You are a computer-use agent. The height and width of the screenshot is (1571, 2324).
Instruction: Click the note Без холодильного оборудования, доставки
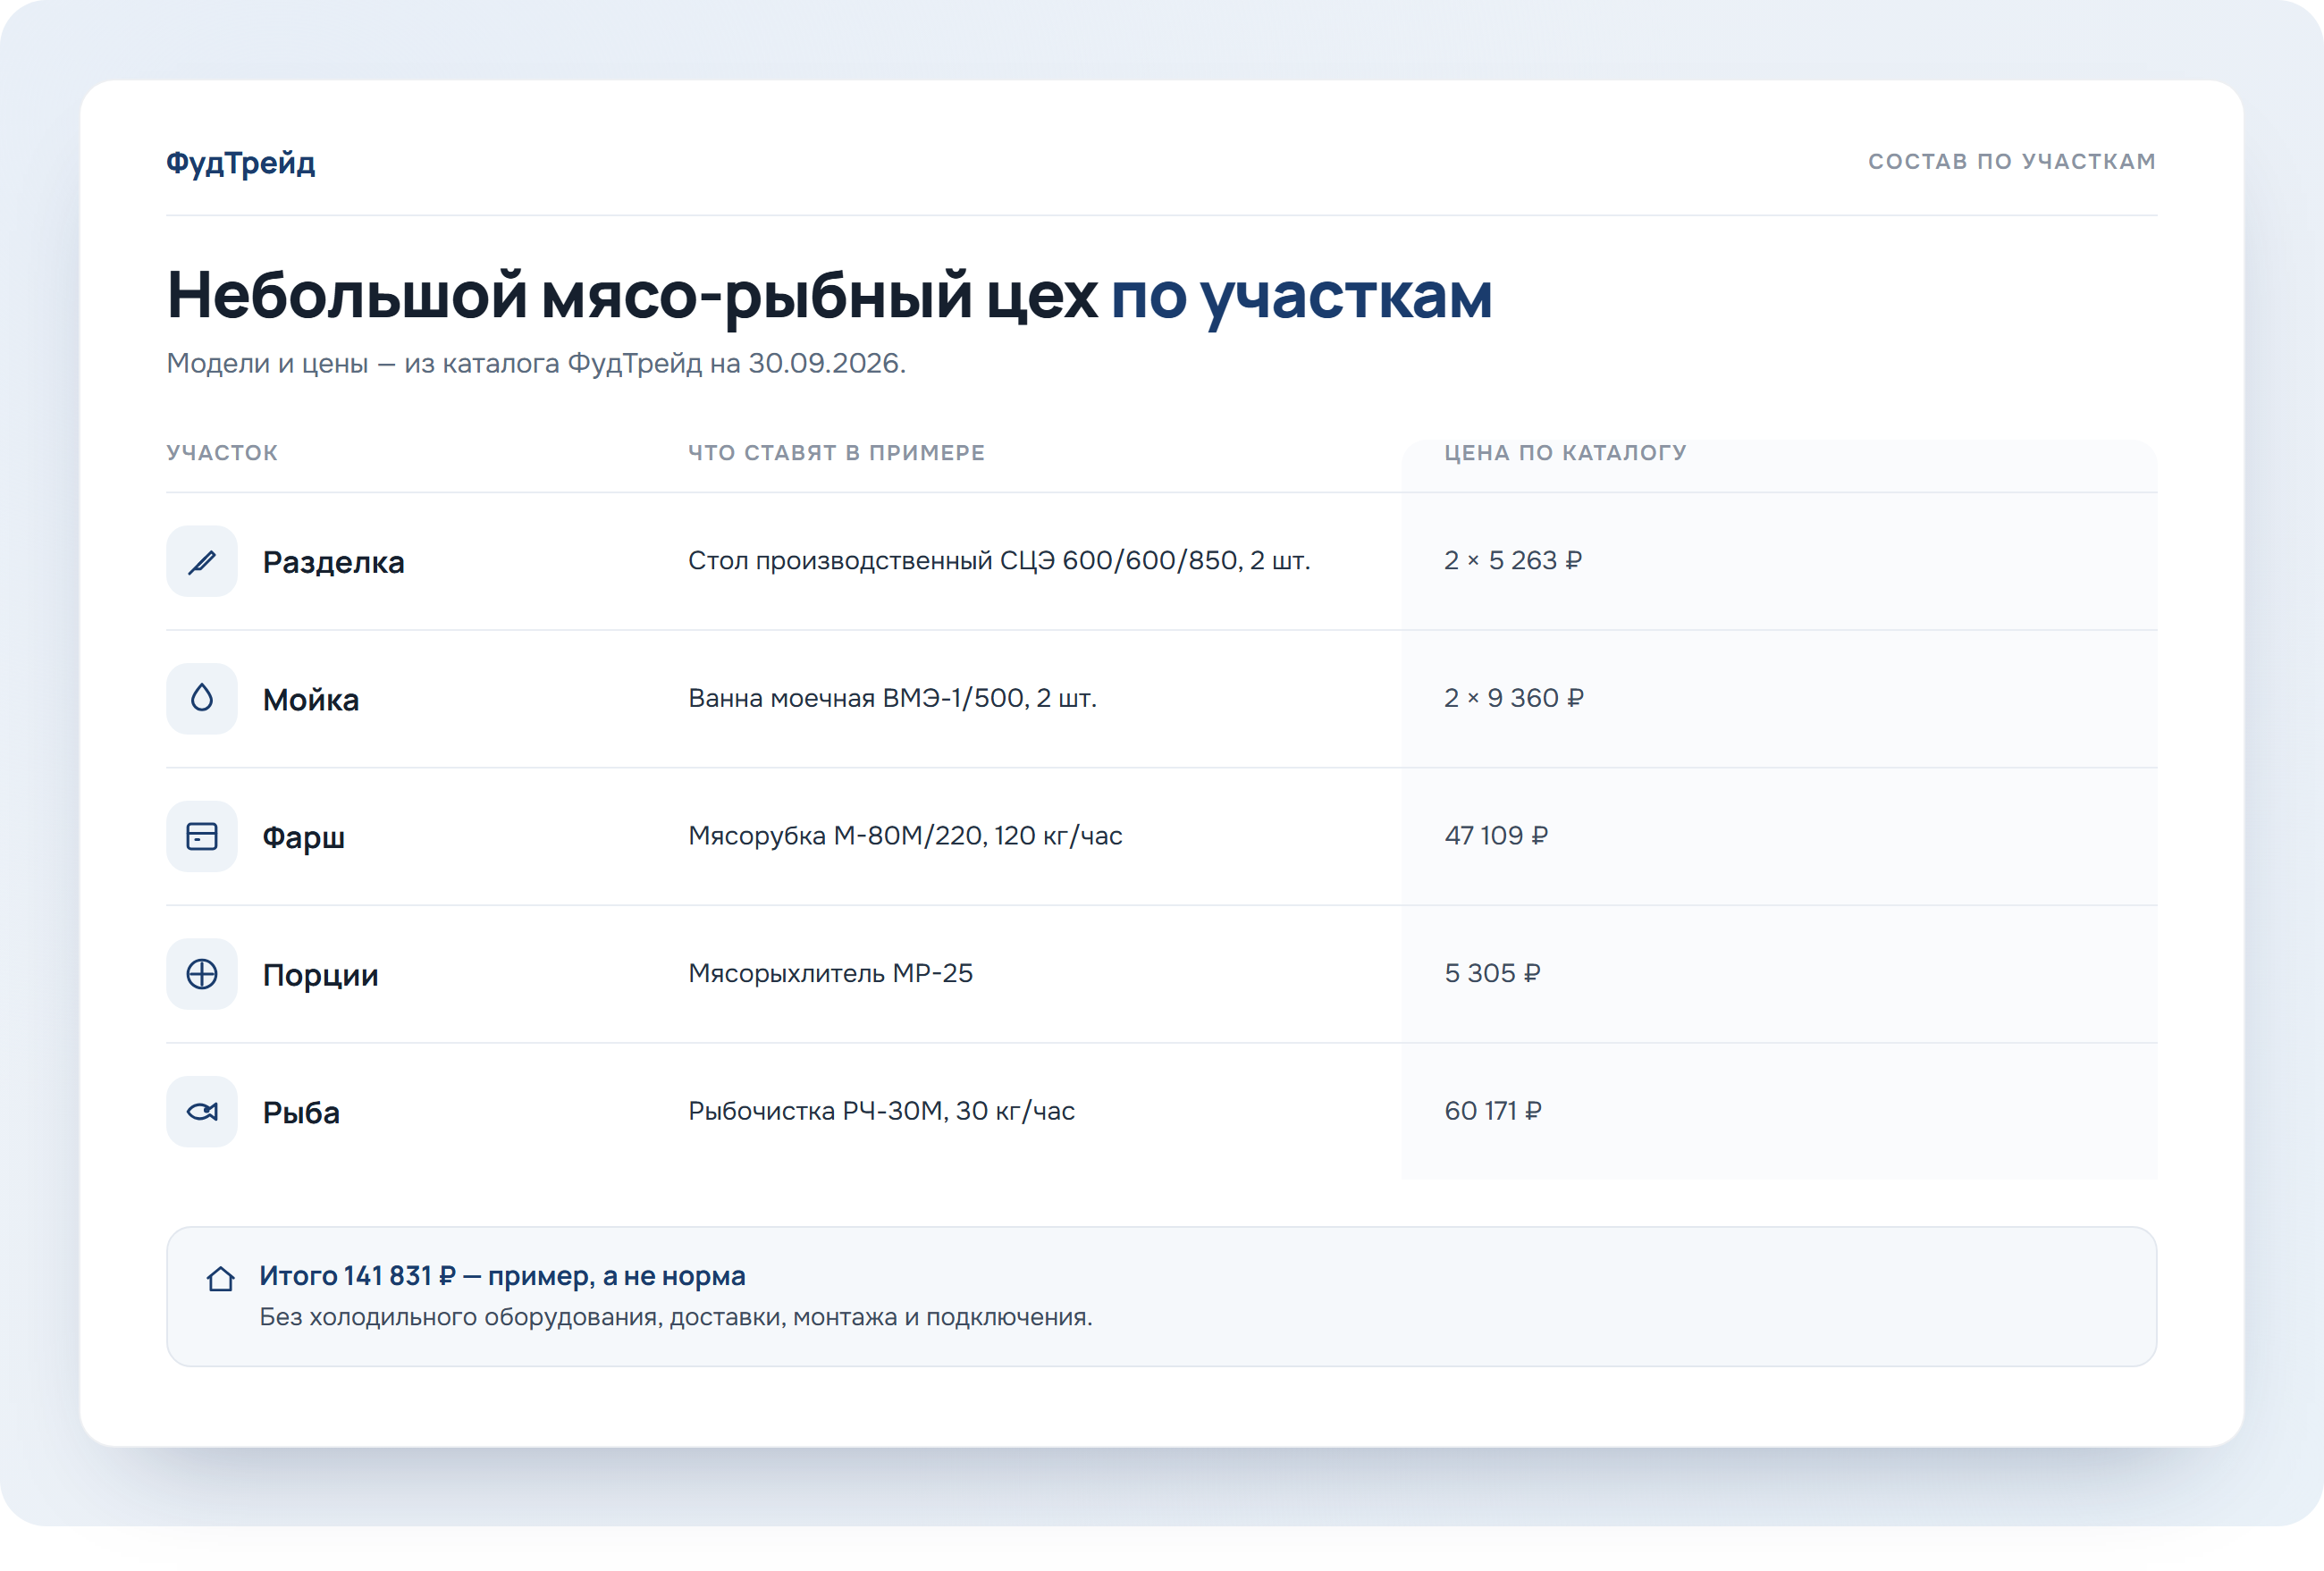point(676,1317)
